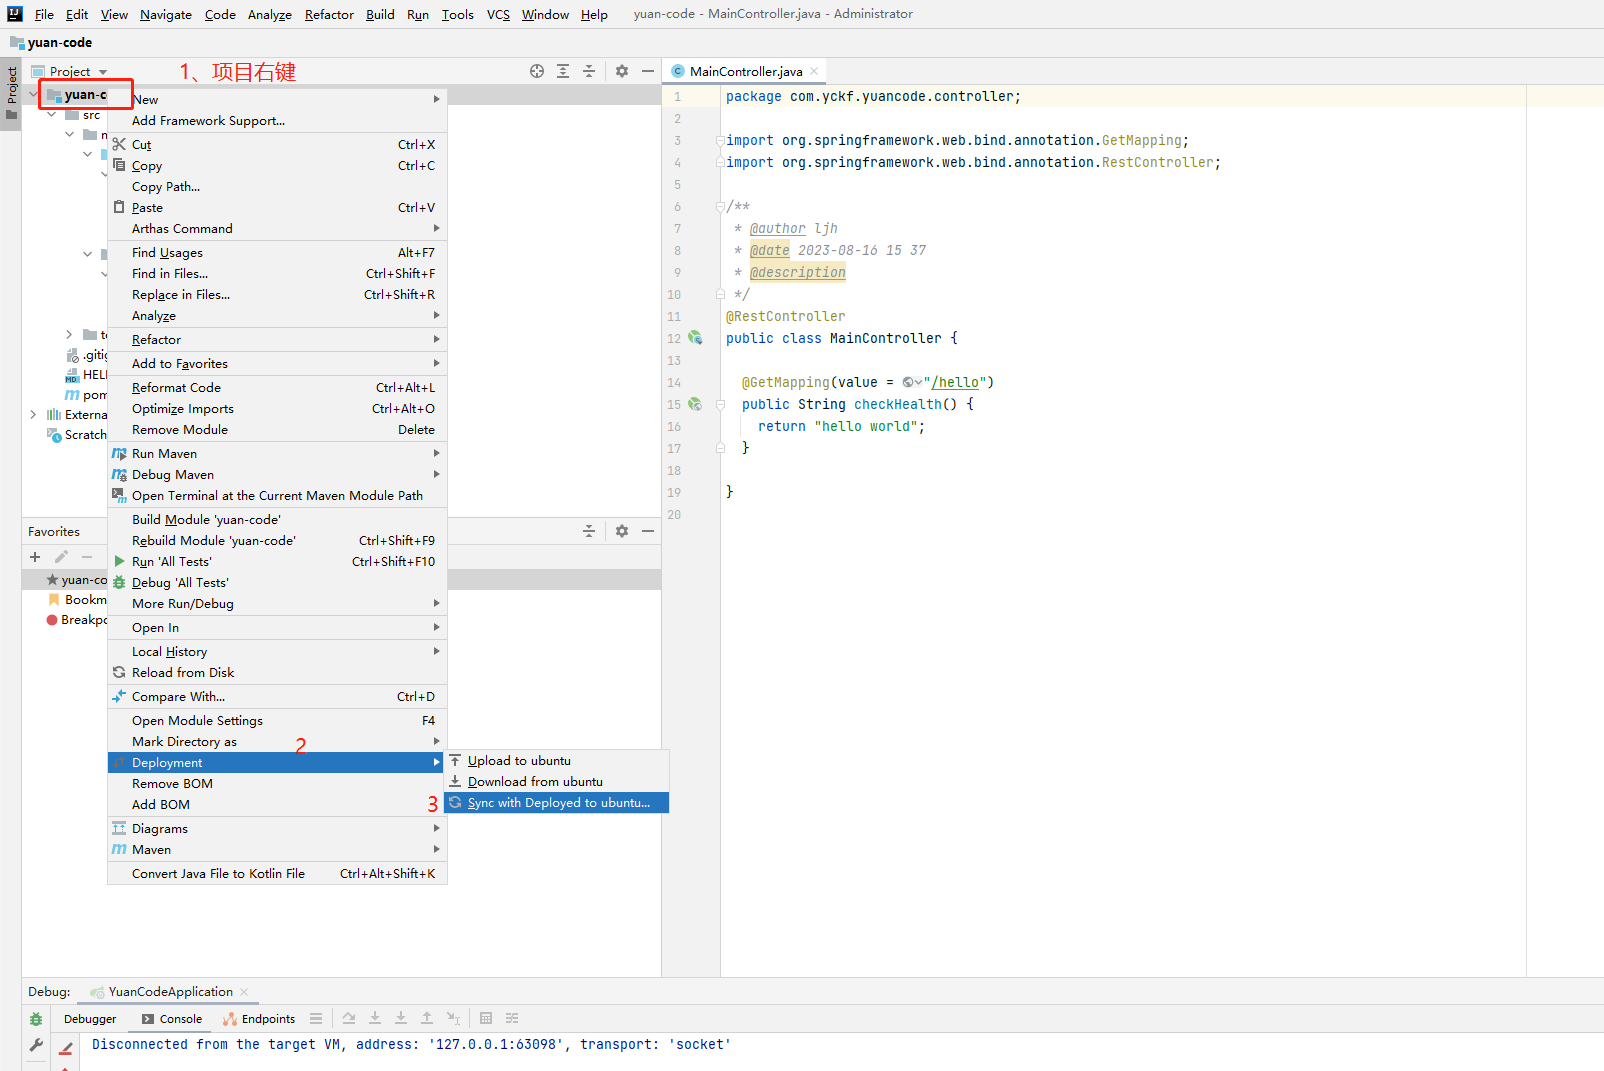Open Project panel settings gear

(x=622, y=71)
